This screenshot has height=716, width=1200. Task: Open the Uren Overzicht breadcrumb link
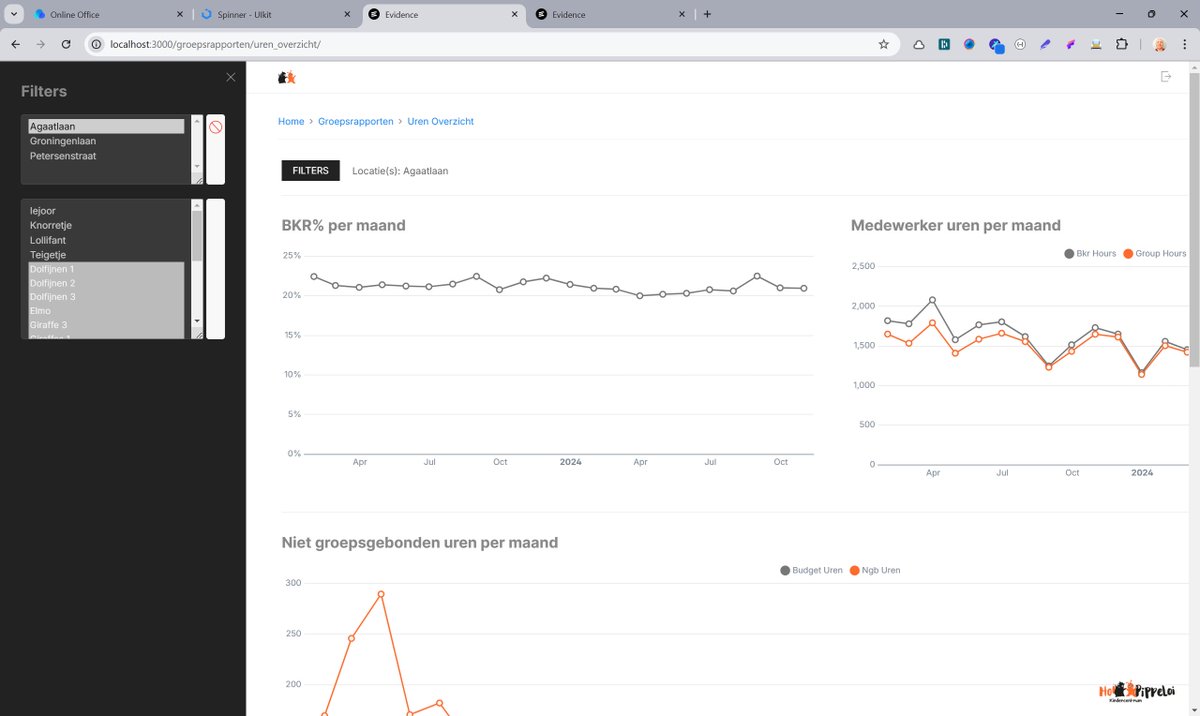coord(441,121)
